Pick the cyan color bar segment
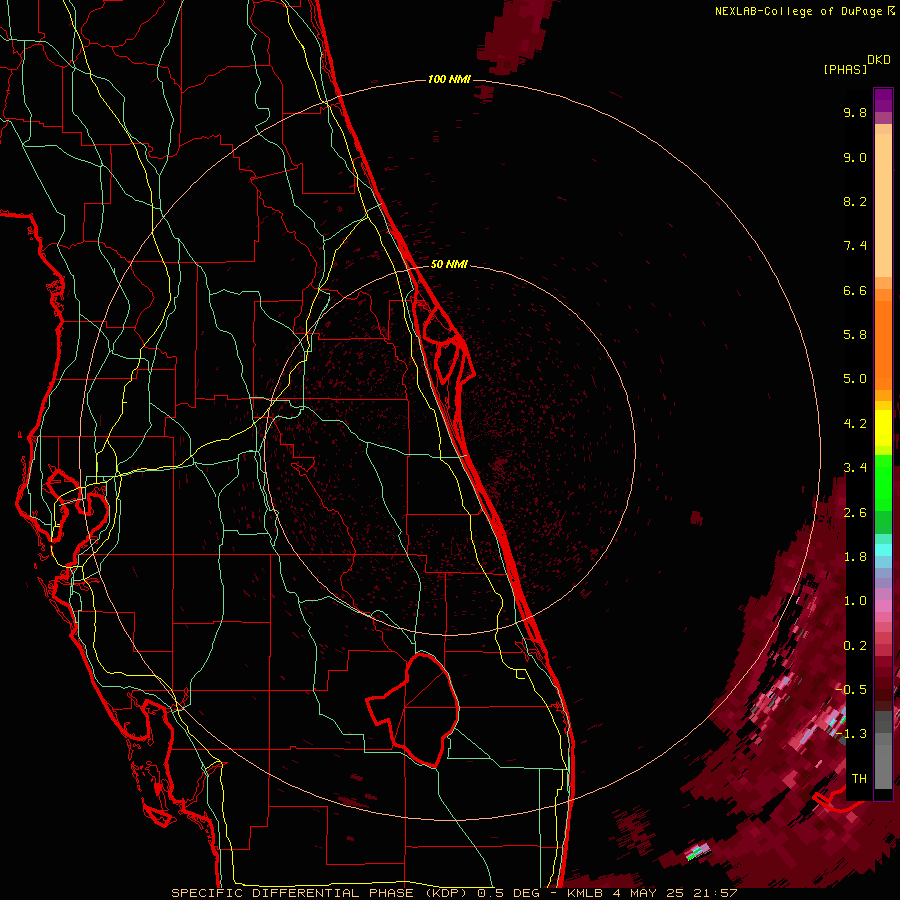 (883, 550)
